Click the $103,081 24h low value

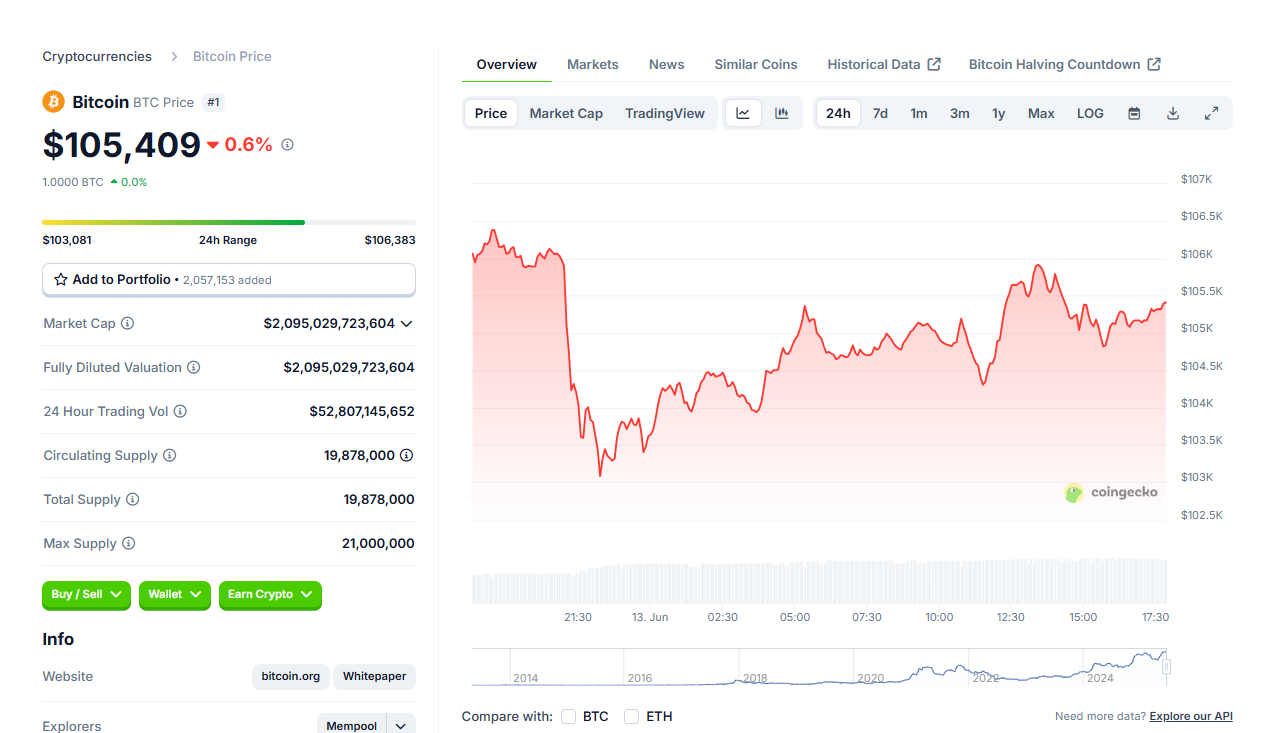coord(67,240)
